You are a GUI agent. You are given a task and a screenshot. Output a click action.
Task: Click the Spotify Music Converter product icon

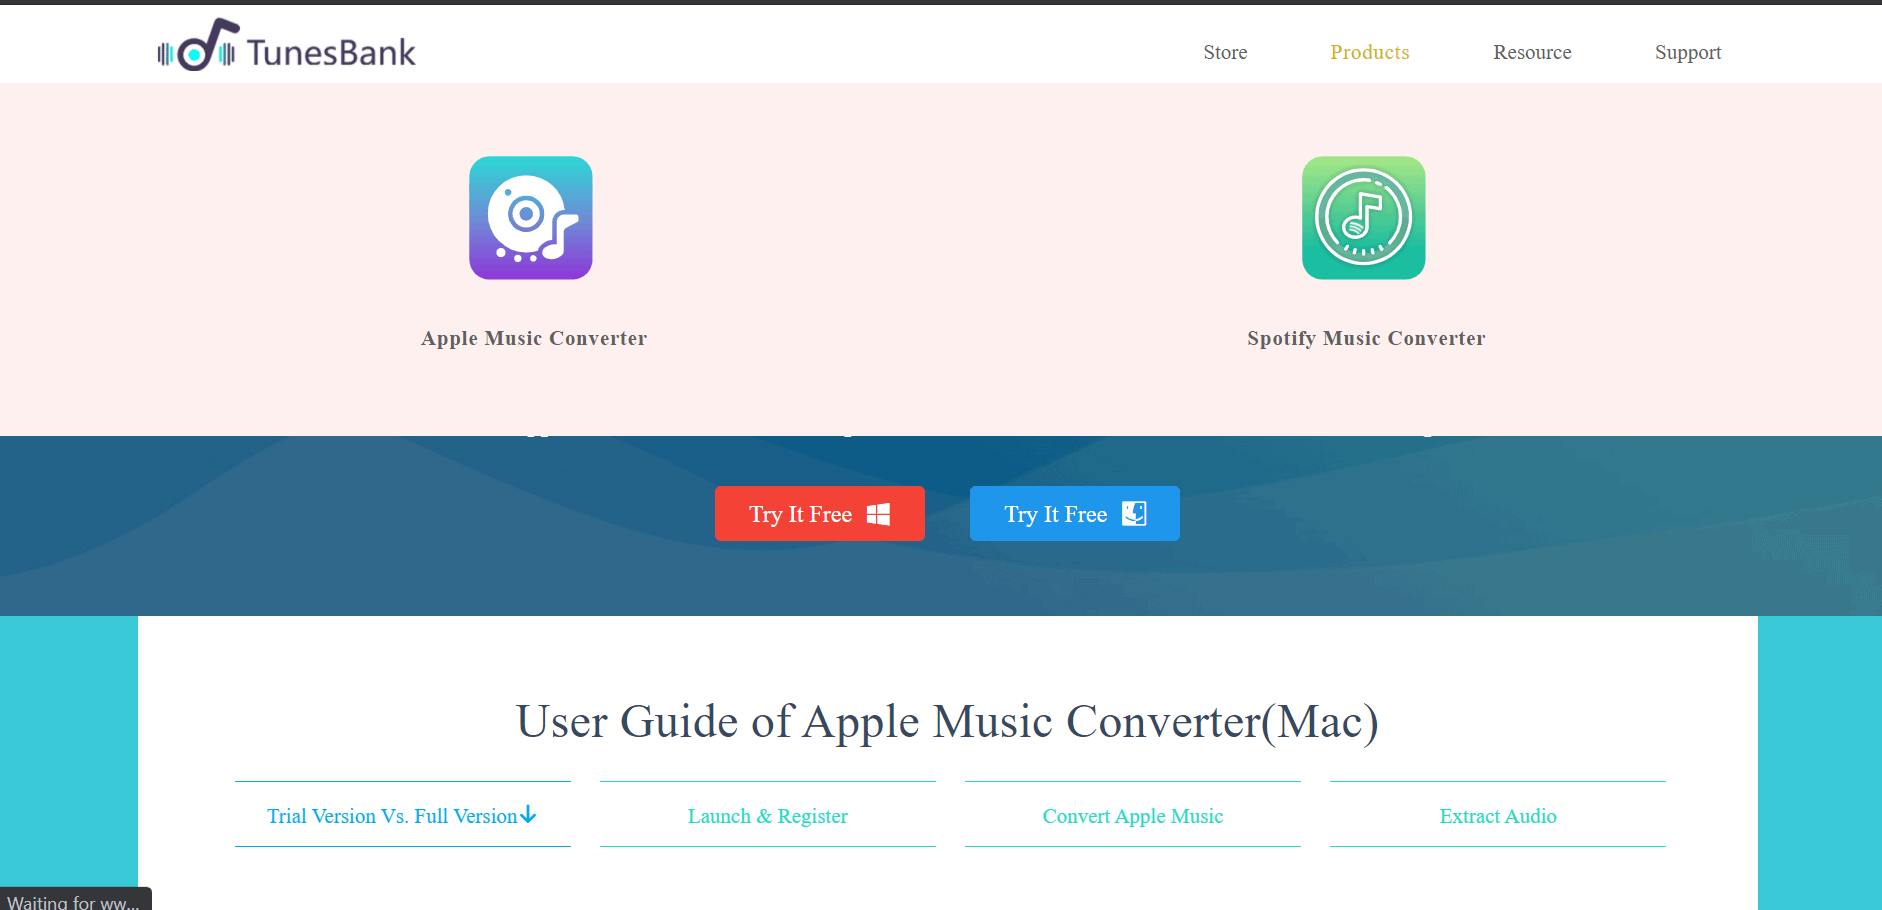click(x=1364, y=218)
